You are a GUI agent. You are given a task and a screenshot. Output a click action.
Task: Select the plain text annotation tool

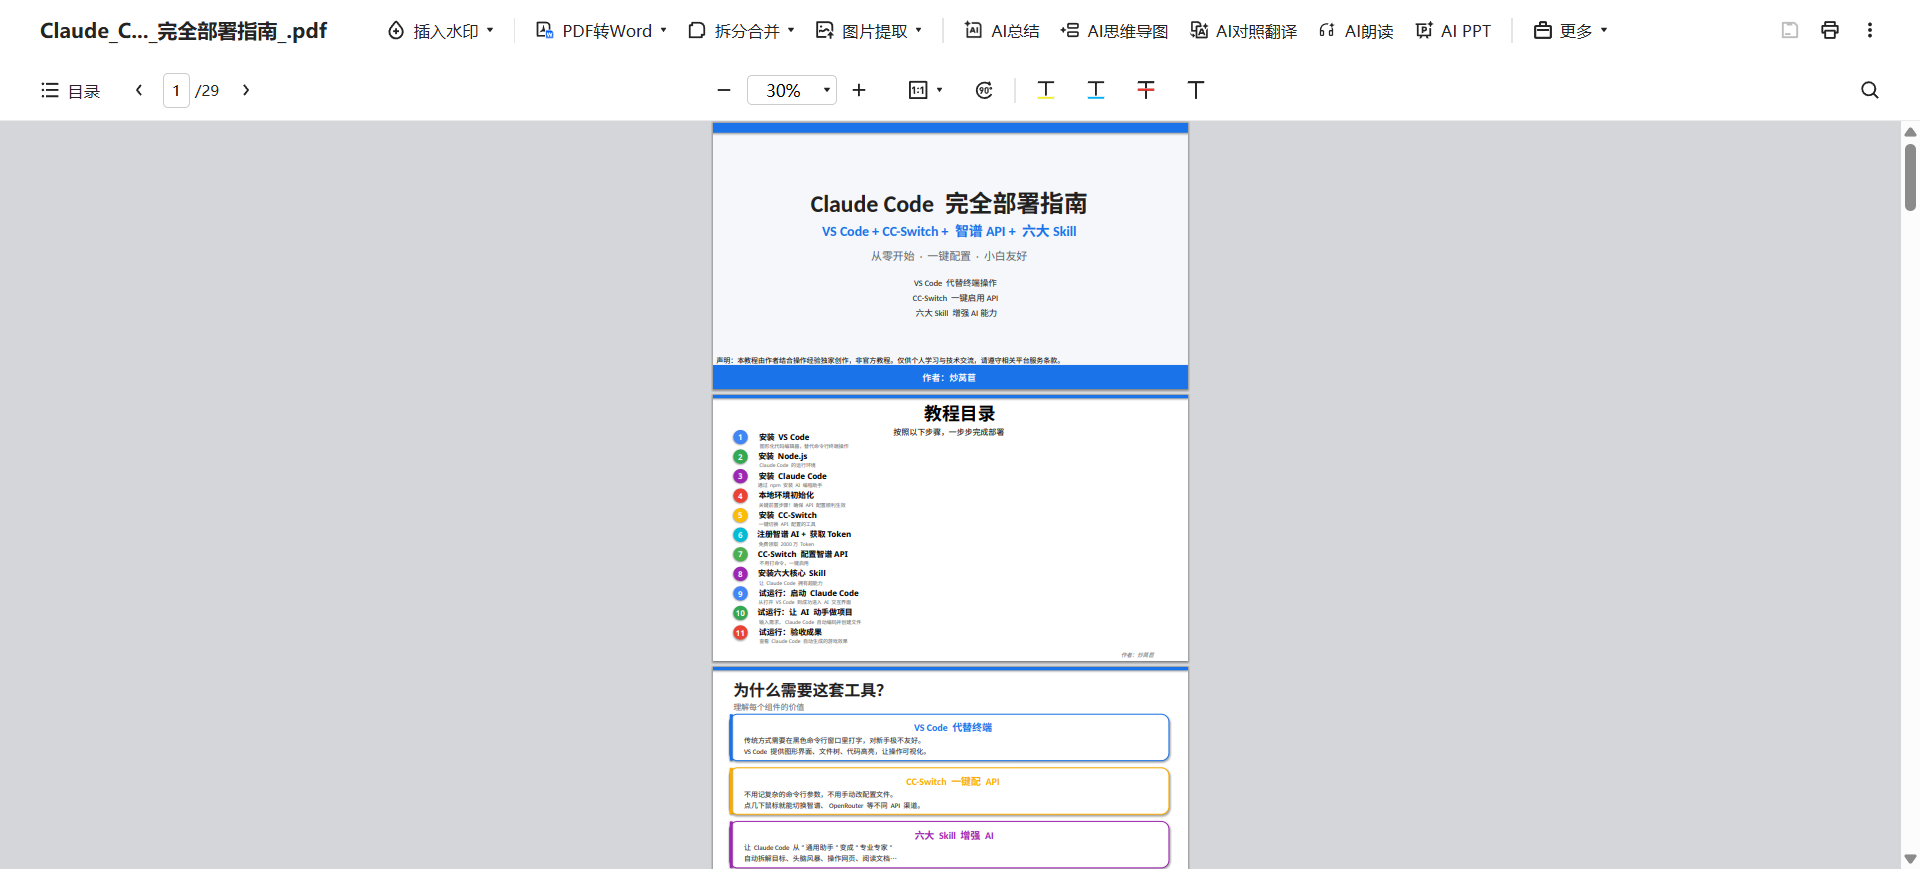coord(1196,90)
